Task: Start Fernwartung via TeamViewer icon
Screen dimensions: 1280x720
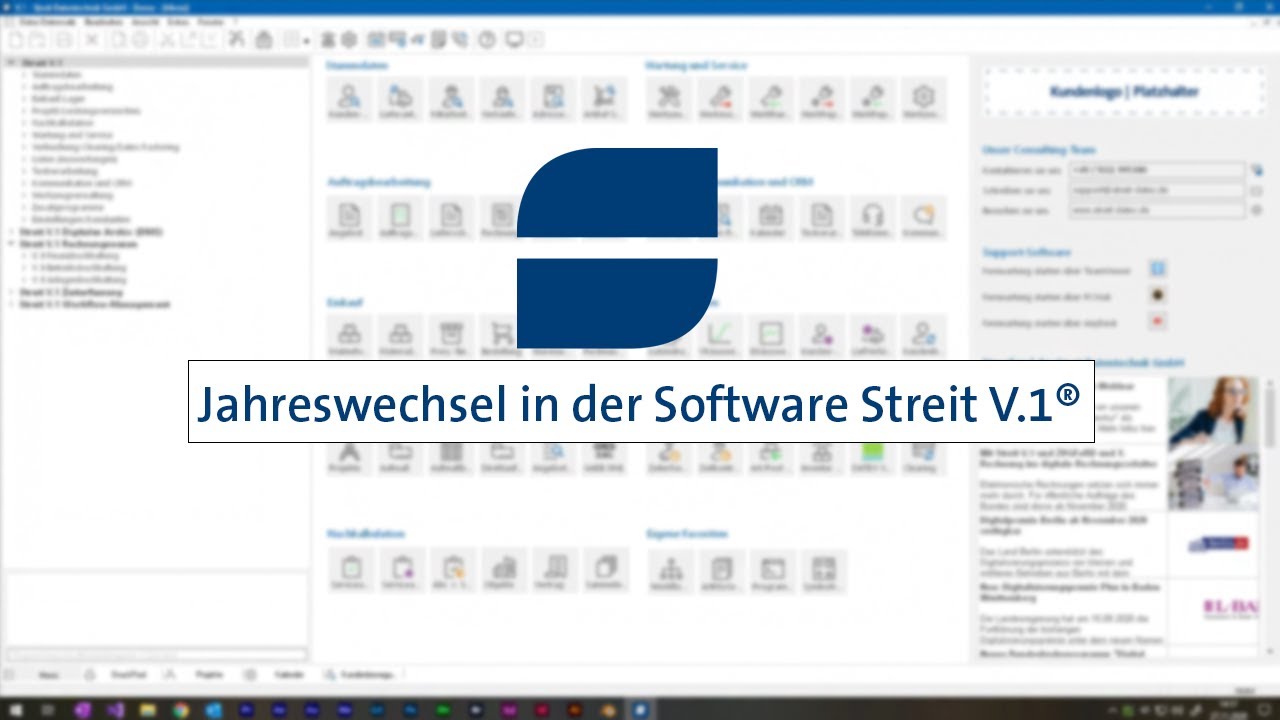Action: 1158,270
